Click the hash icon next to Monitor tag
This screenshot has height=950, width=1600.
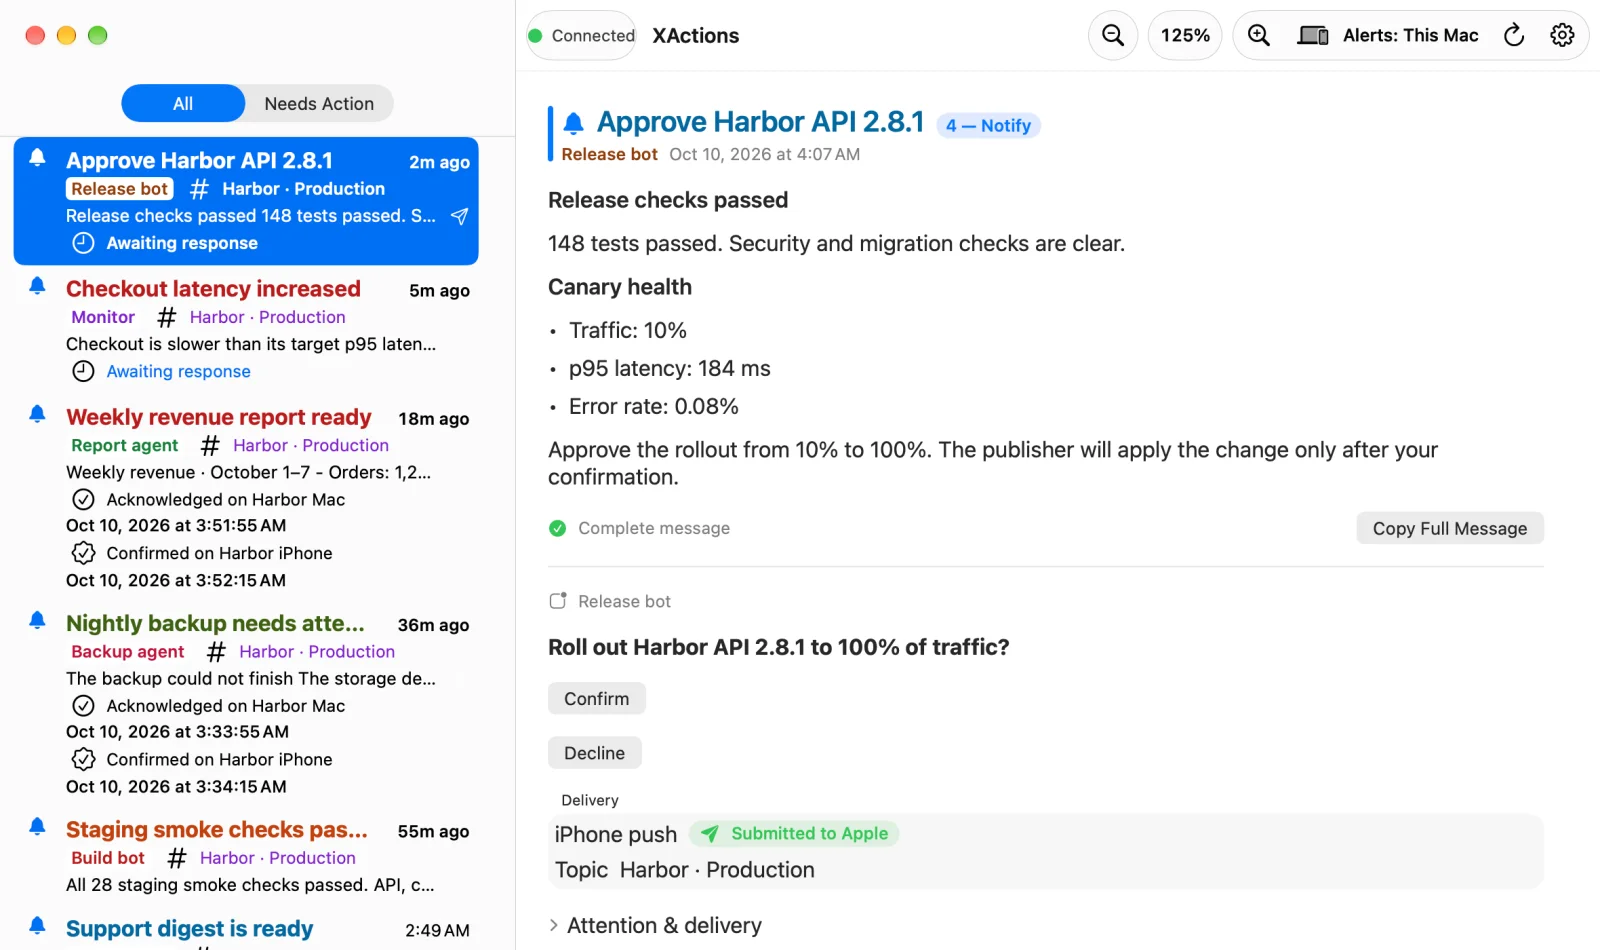(x=166, y=317)
